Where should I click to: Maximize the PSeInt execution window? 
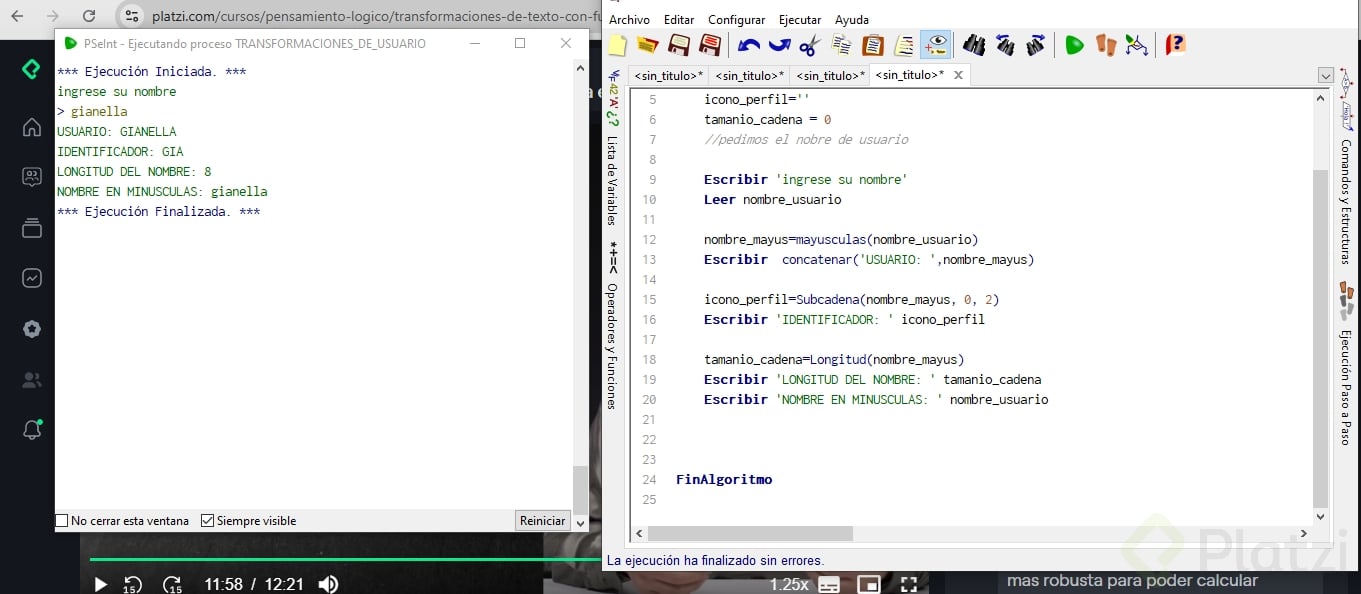click(x=520, y=43)
